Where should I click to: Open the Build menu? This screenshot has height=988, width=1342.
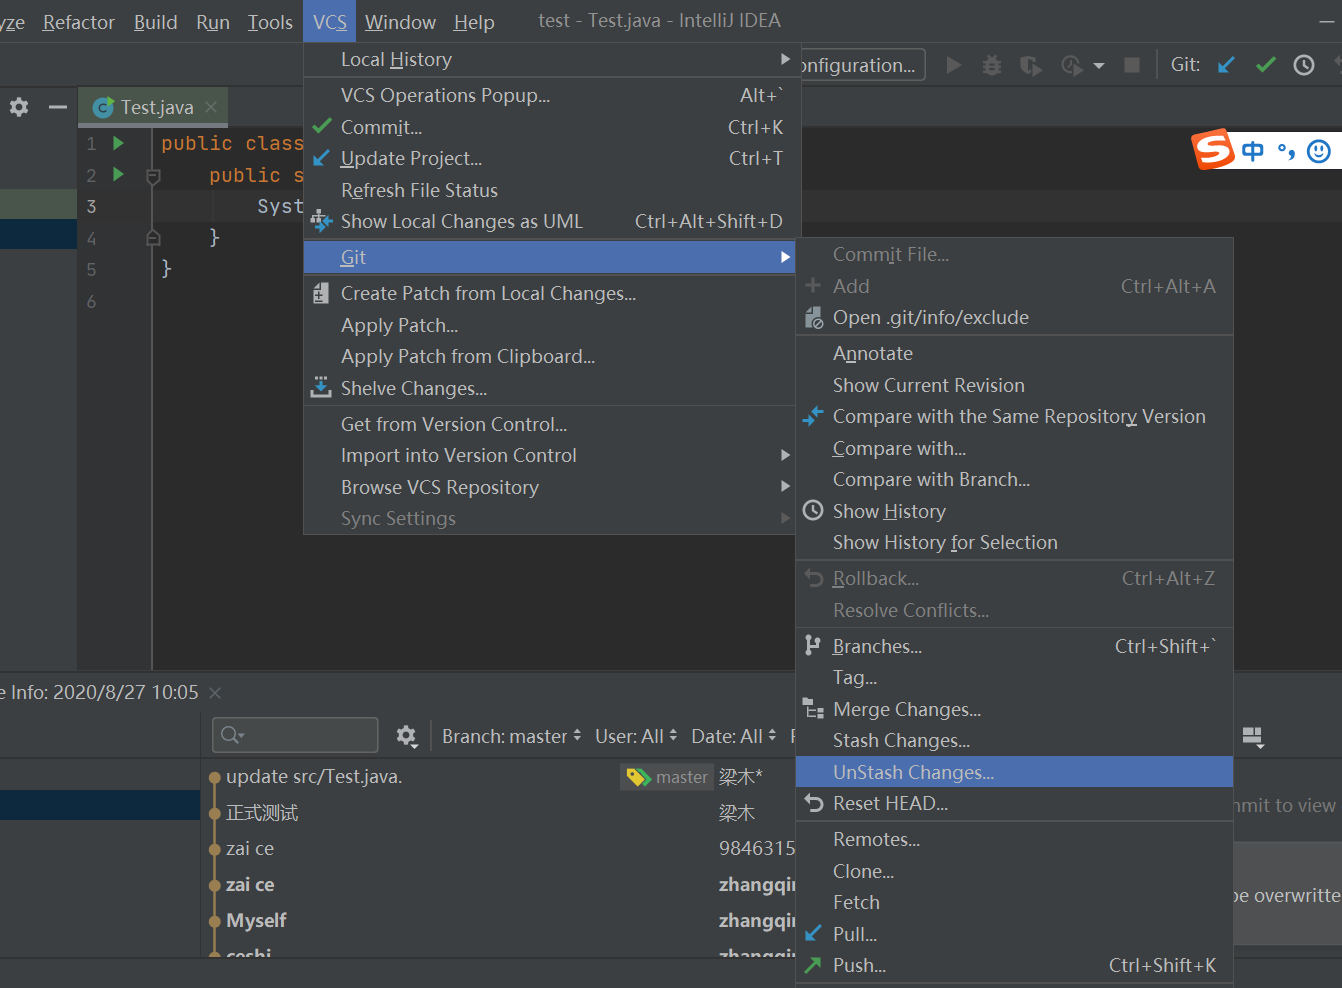pyautogui.click(x=156, y=22)
